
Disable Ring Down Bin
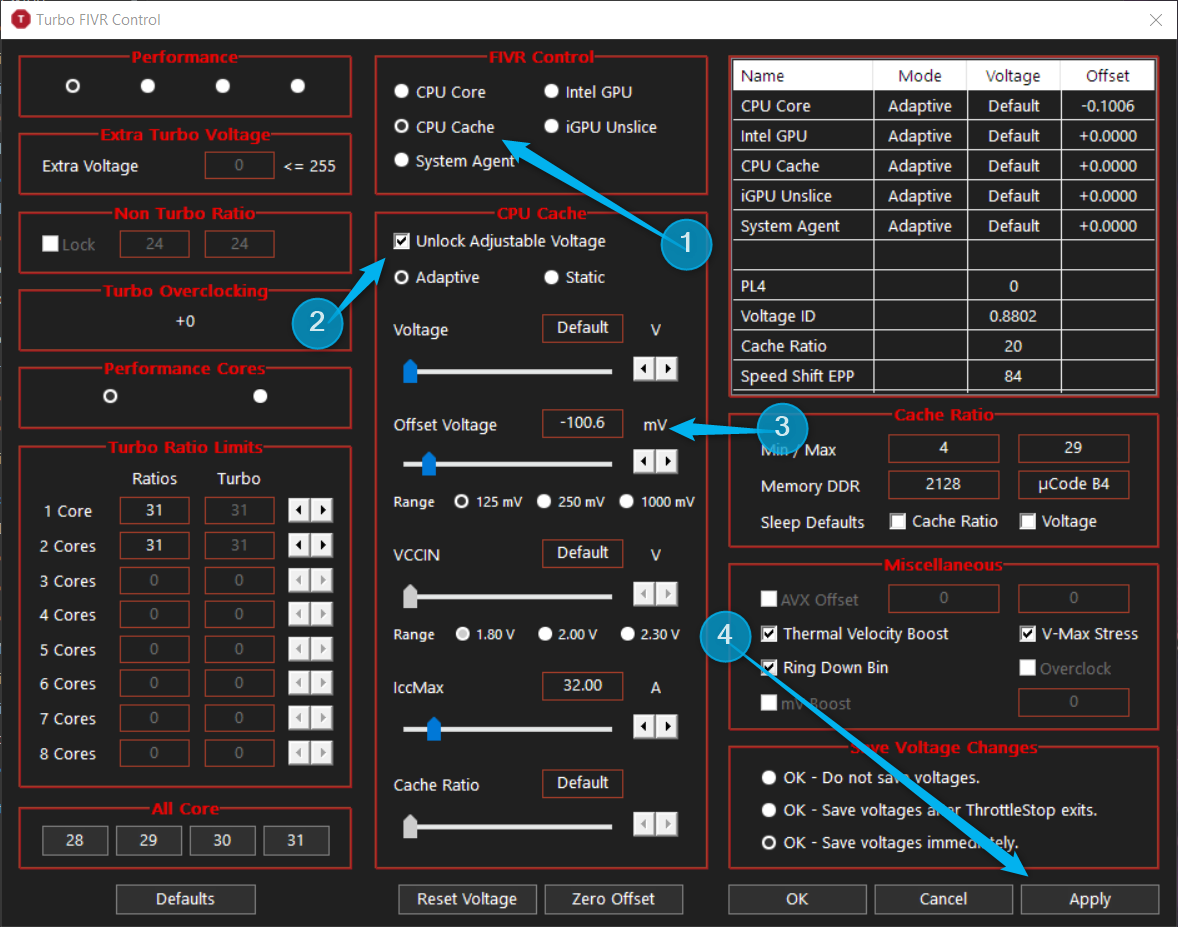(767, 667)
